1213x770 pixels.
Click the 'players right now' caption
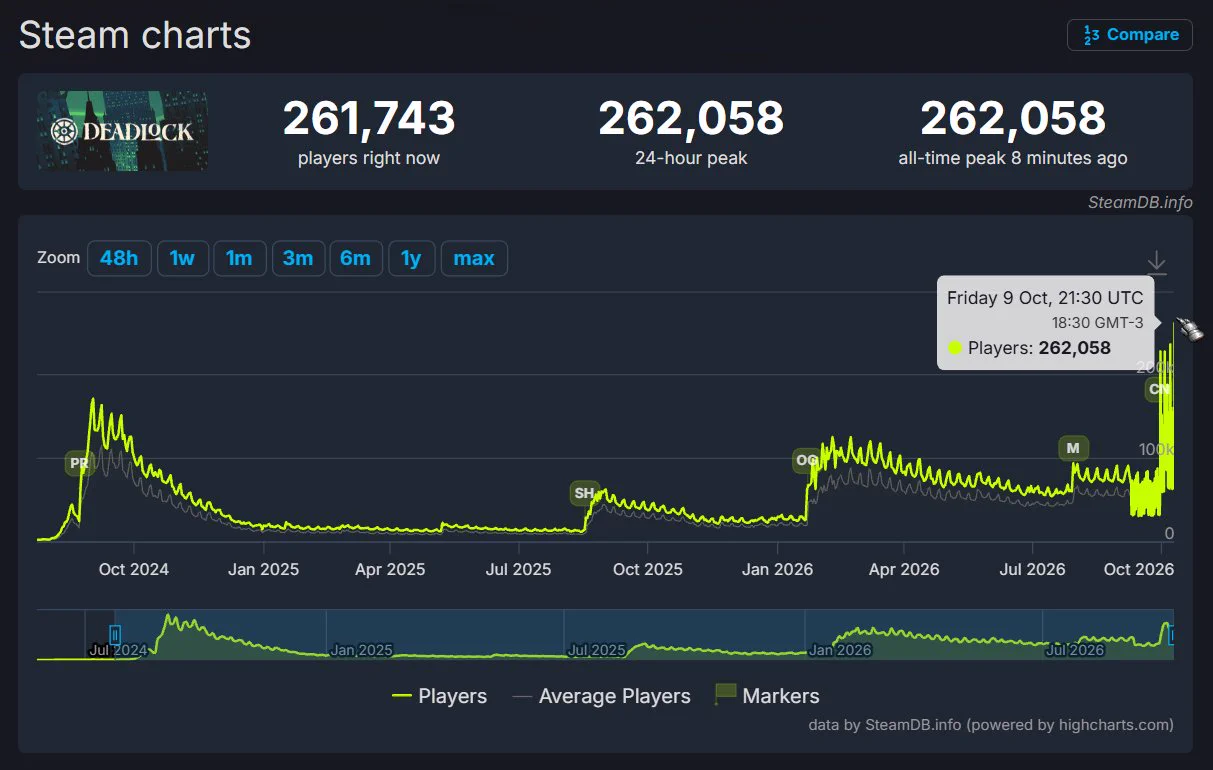pos(369,158)
